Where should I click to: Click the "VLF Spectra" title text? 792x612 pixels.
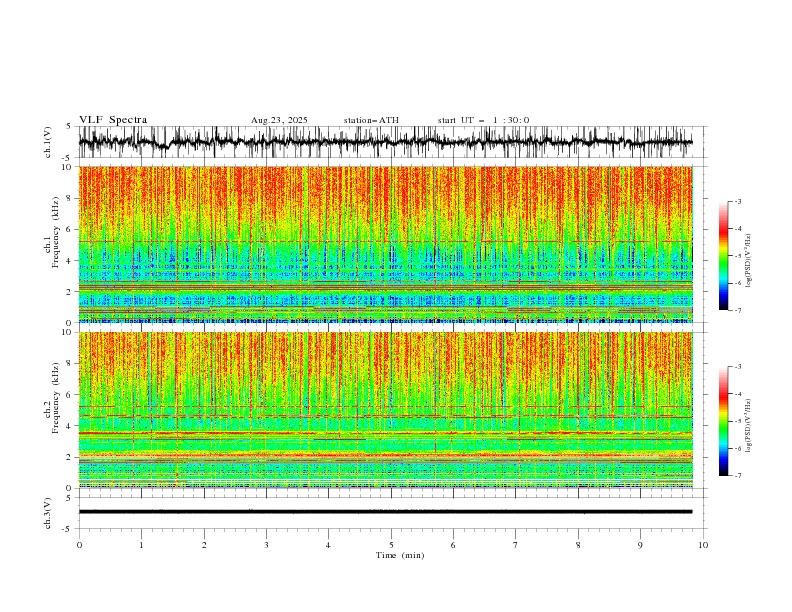tap(113, 120)
